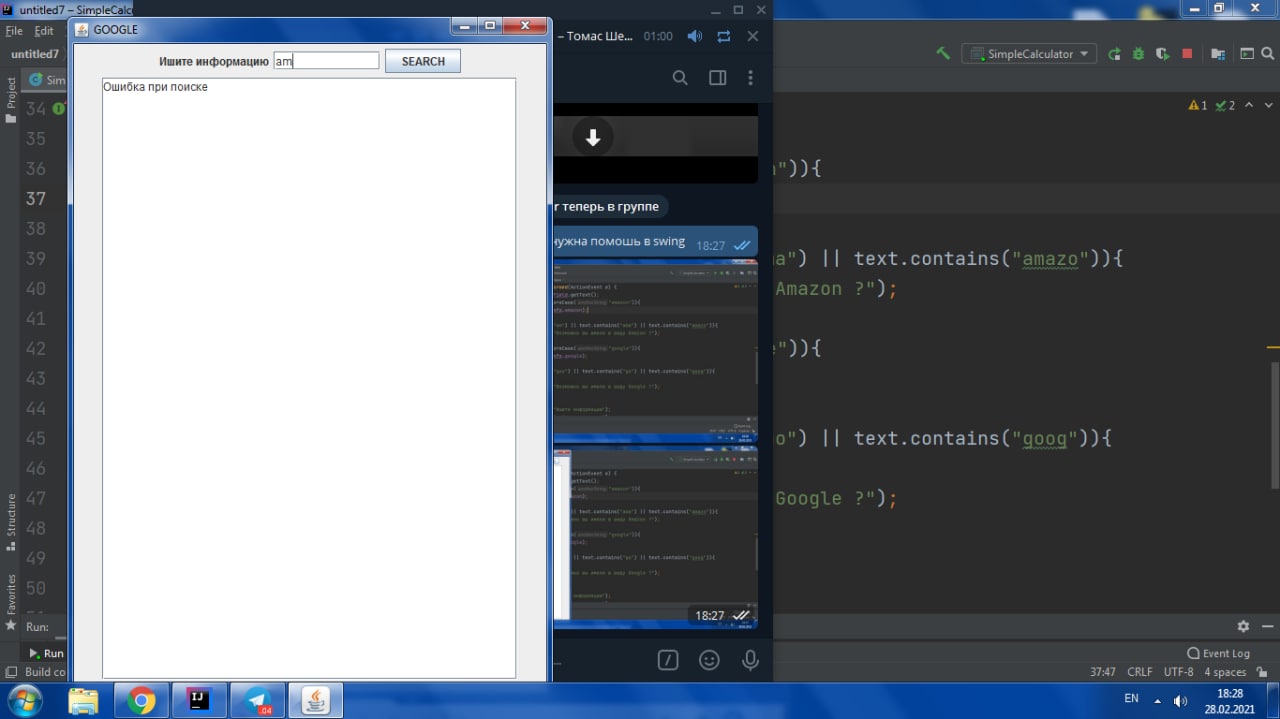Open first code screenshot thumbnail in Telegram

pos(655,351)
